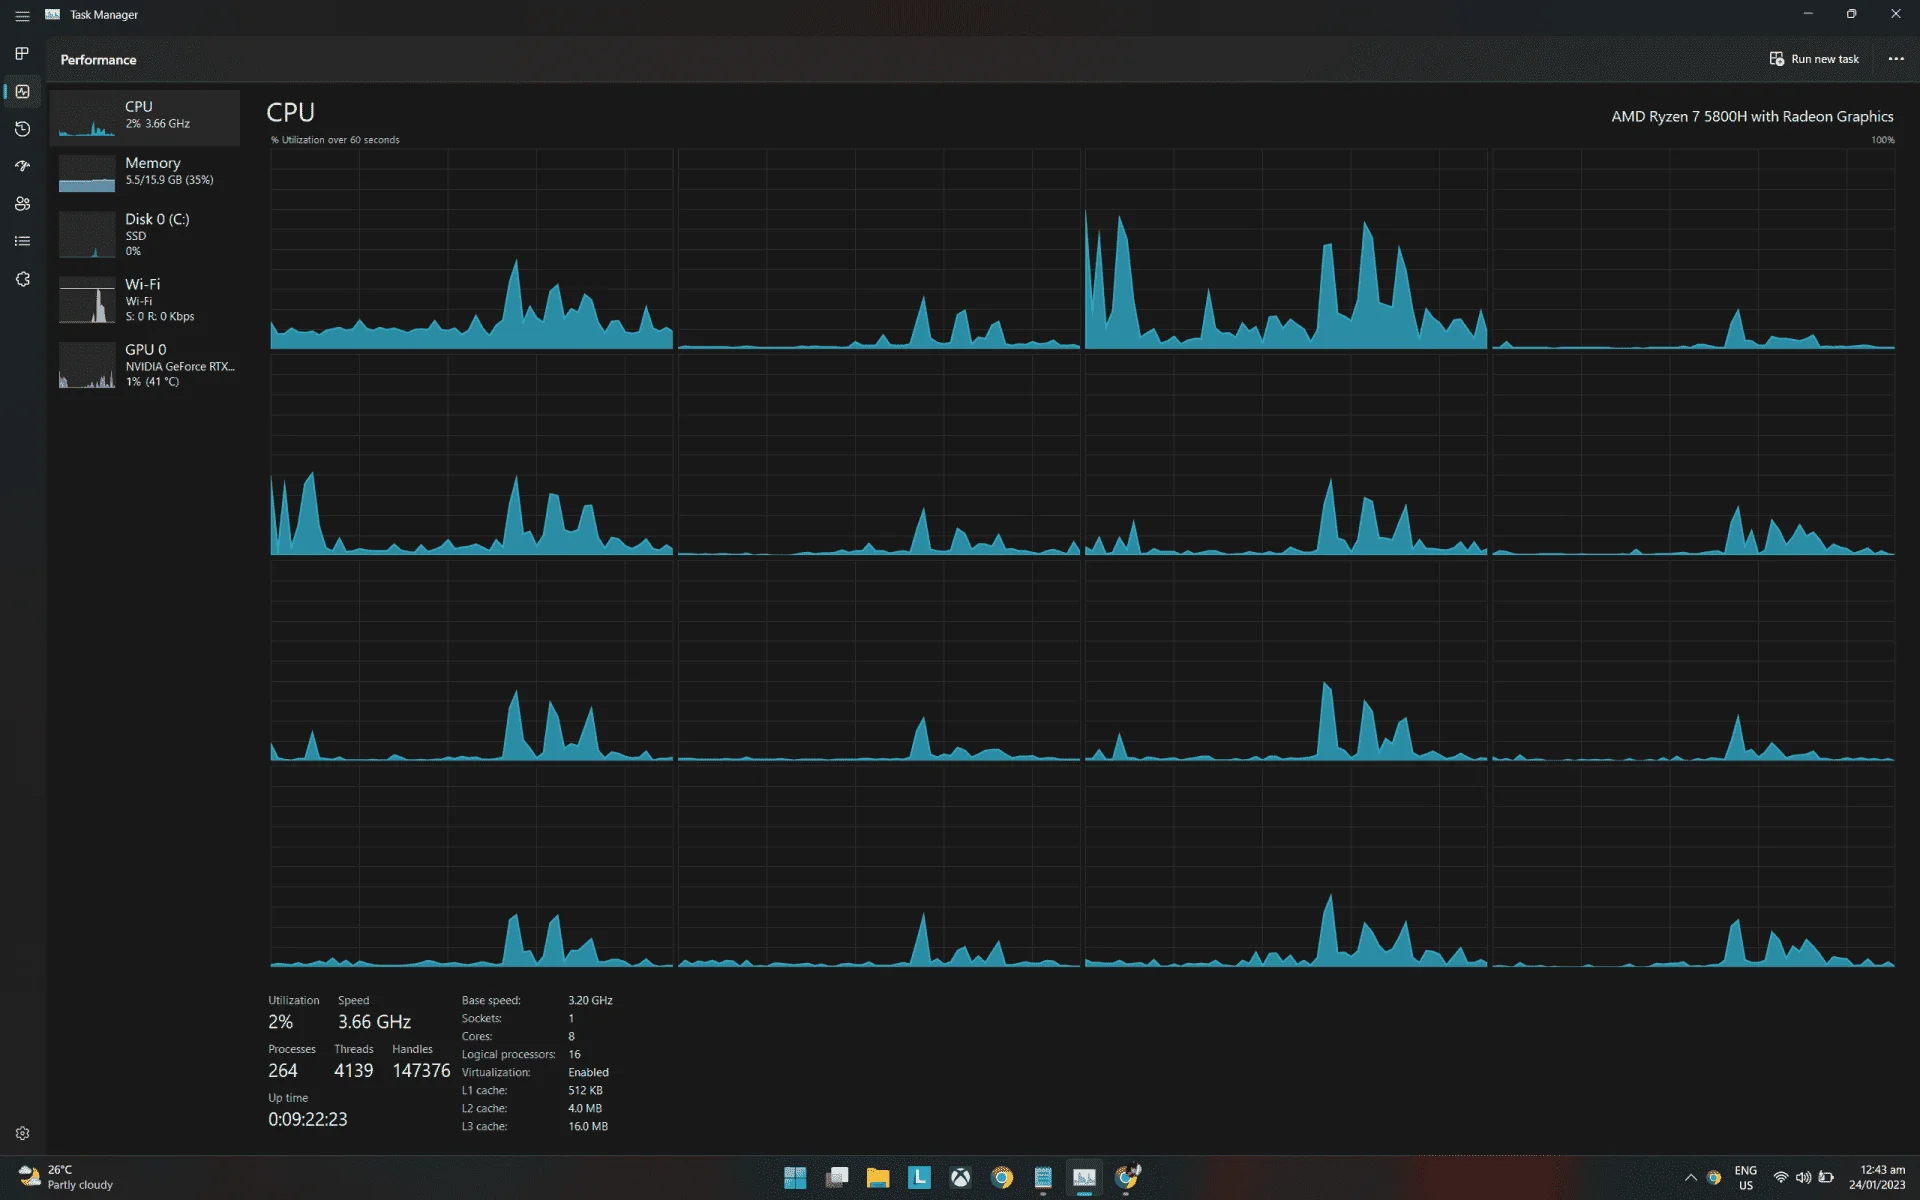
Task: Click the Base speed value 3.20 GHz
Action: click(x=590, y=1000)
